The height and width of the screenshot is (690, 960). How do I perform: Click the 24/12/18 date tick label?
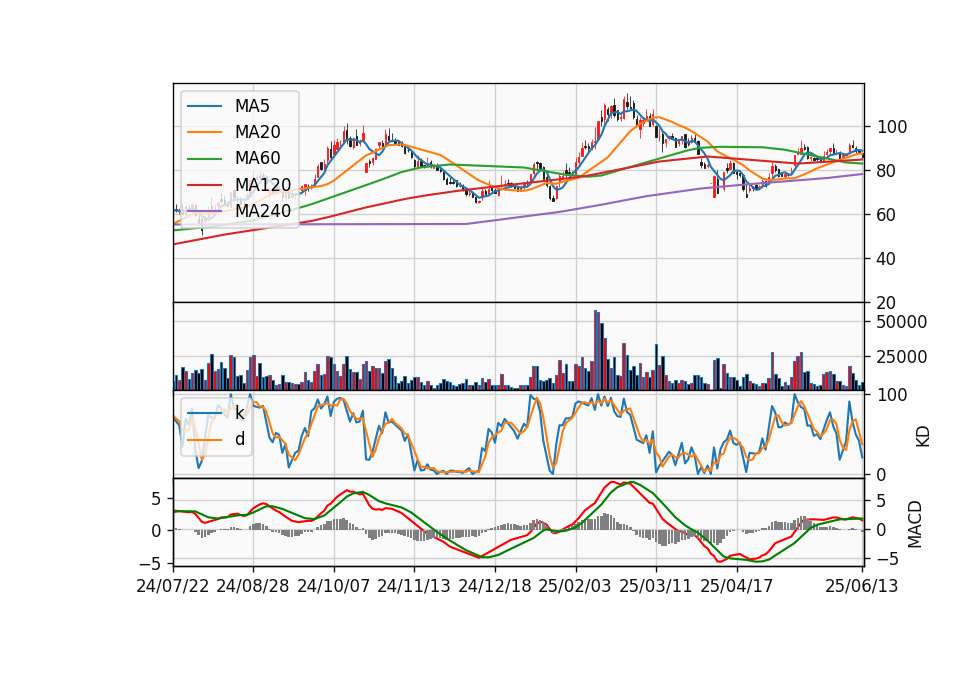pos(495,586)
